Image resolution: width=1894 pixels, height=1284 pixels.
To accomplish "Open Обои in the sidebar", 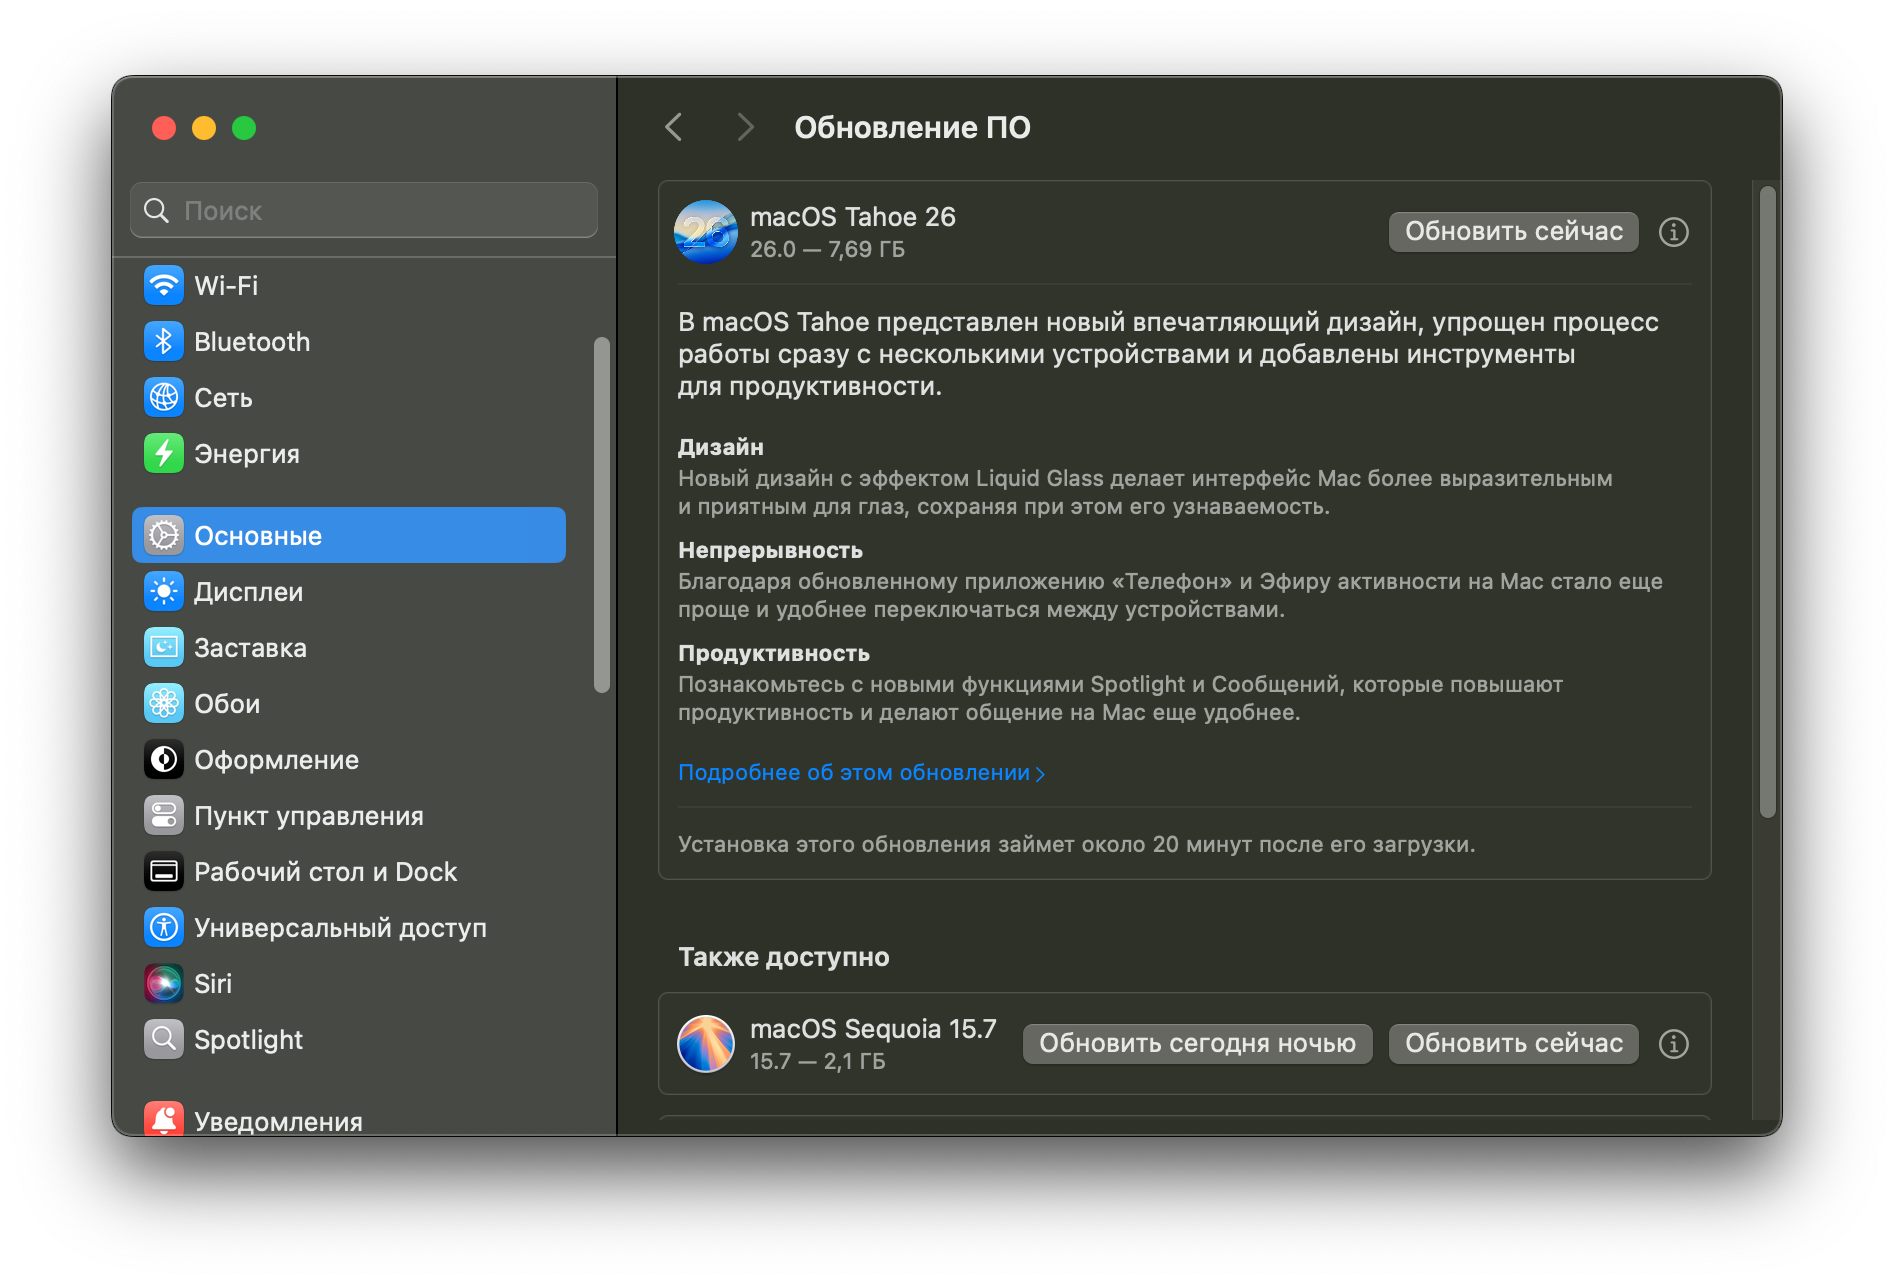I will click(349, 704).
